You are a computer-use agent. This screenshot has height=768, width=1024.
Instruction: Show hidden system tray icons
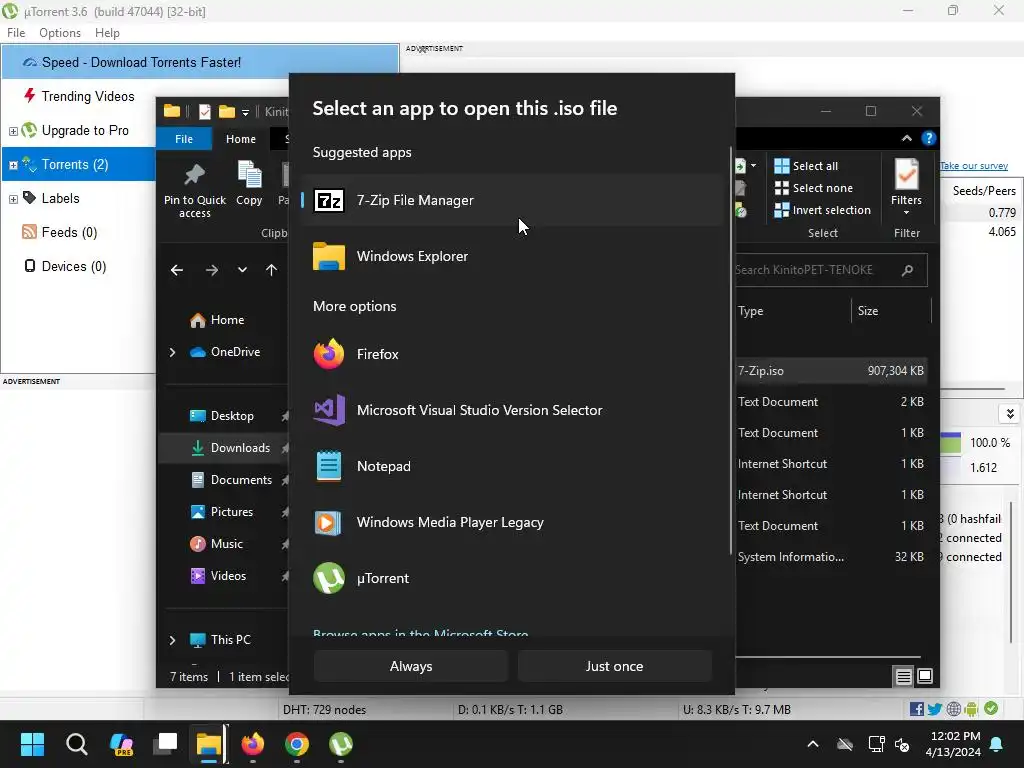point(813,744)
